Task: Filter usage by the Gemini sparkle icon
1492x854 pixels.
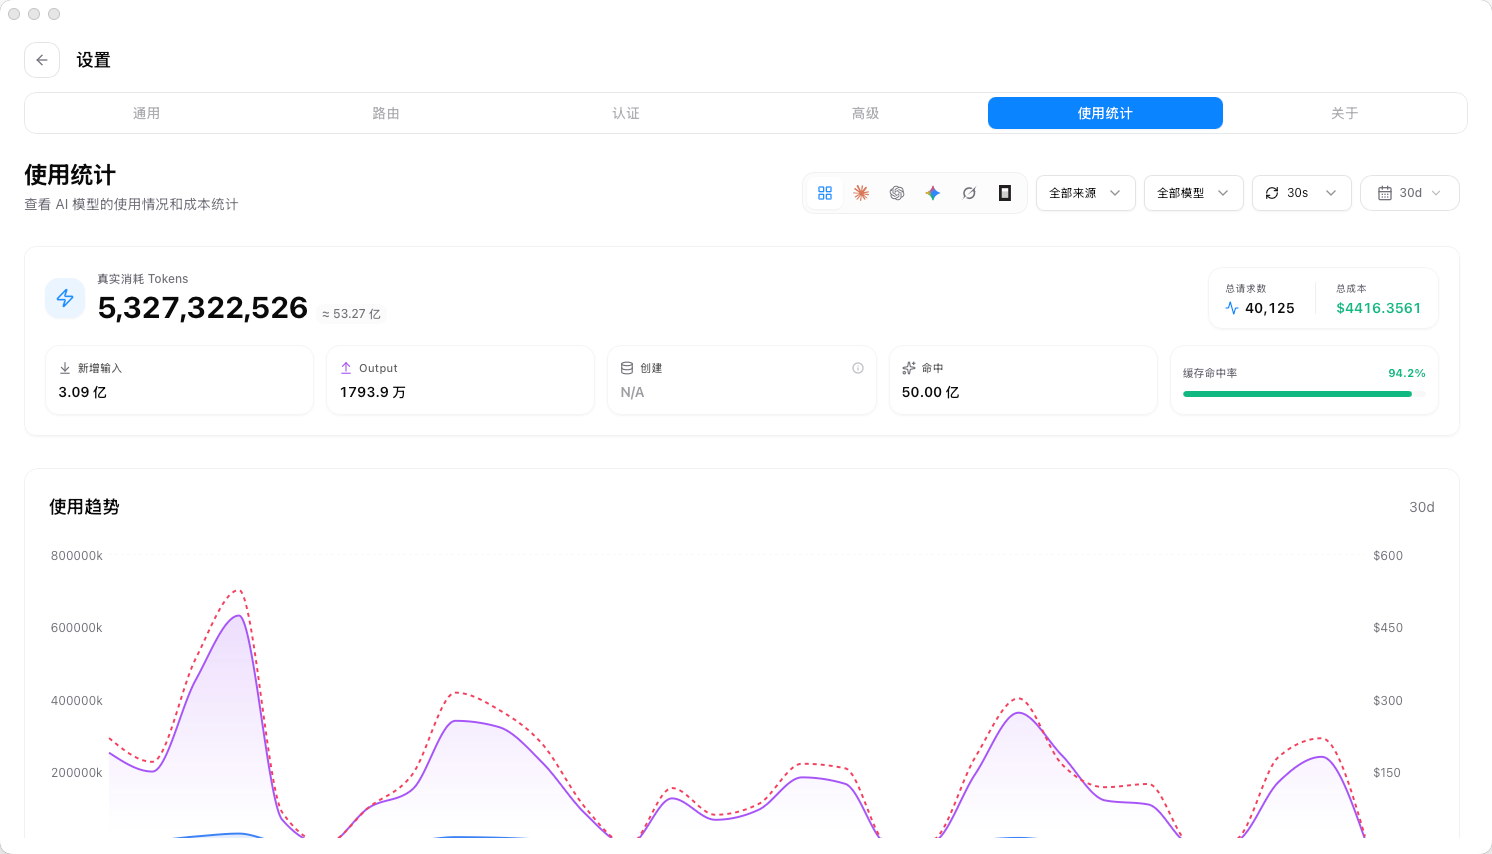Action: (x=933, y=193)
